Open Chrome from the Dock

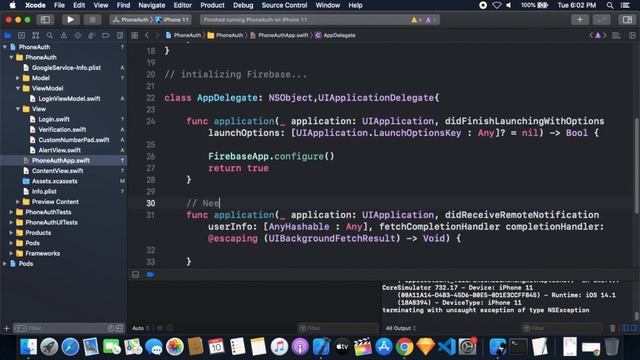tap(404, 347)
